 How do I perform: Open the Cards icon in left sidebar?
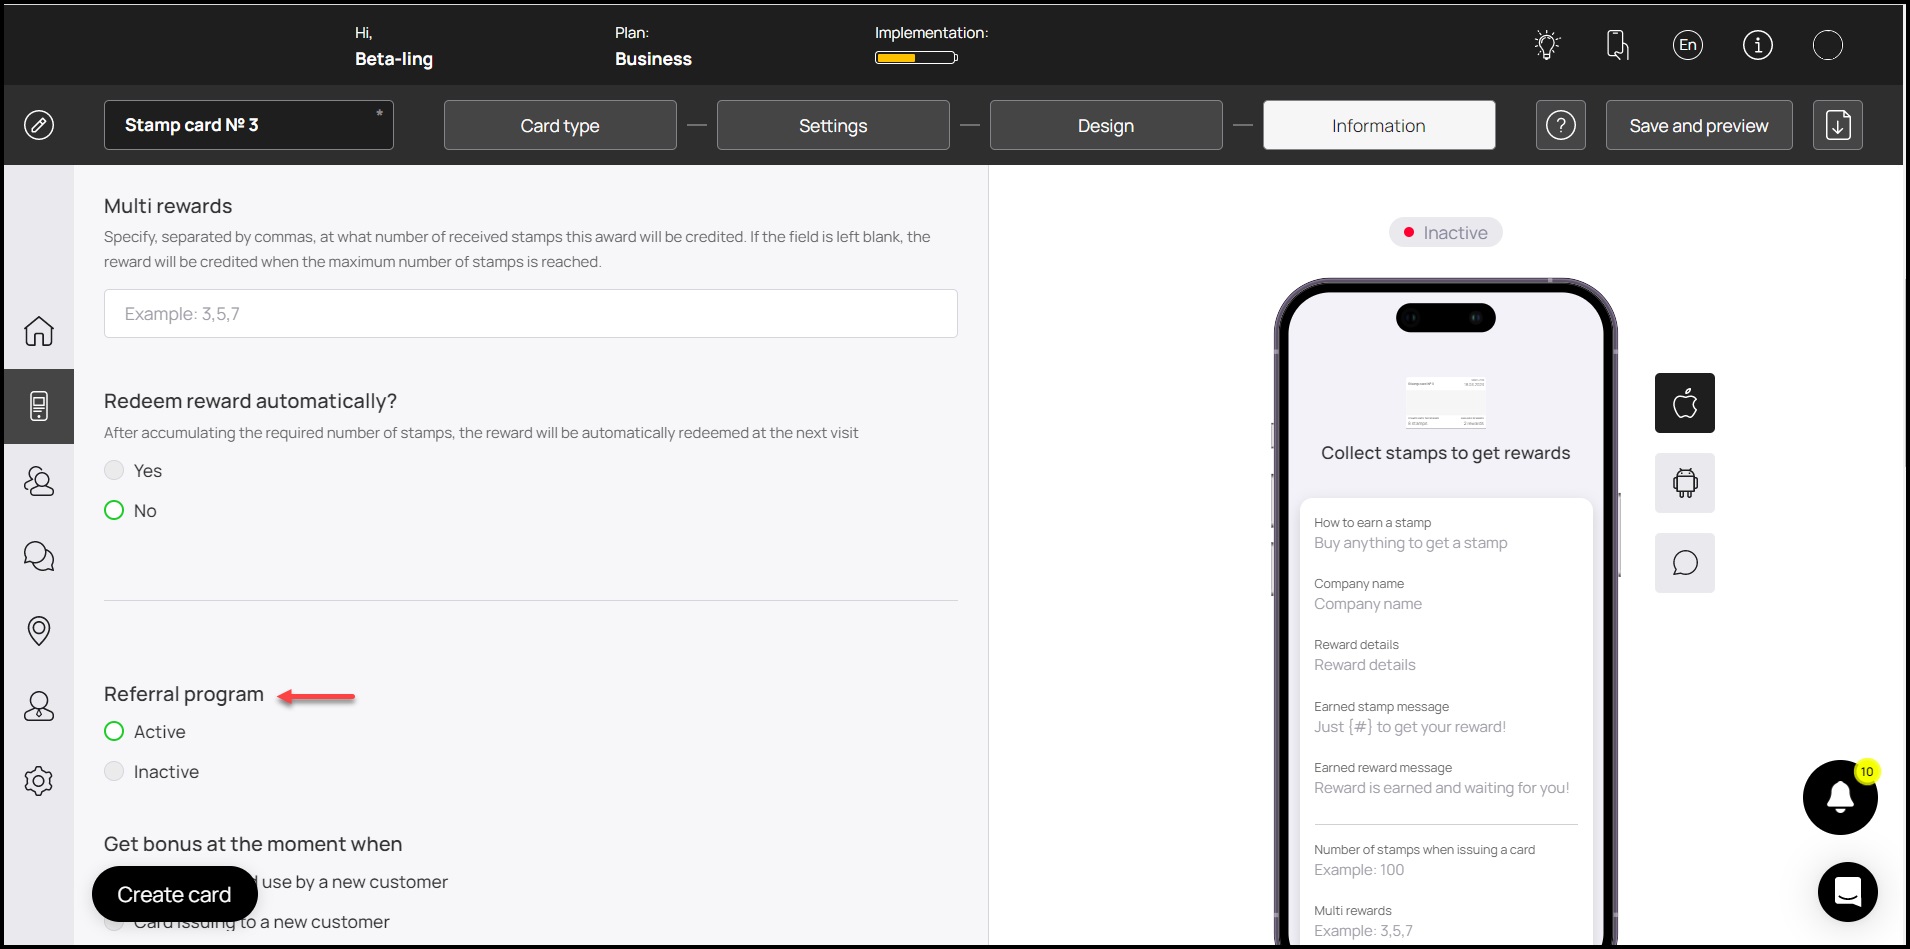pos(39,406)
